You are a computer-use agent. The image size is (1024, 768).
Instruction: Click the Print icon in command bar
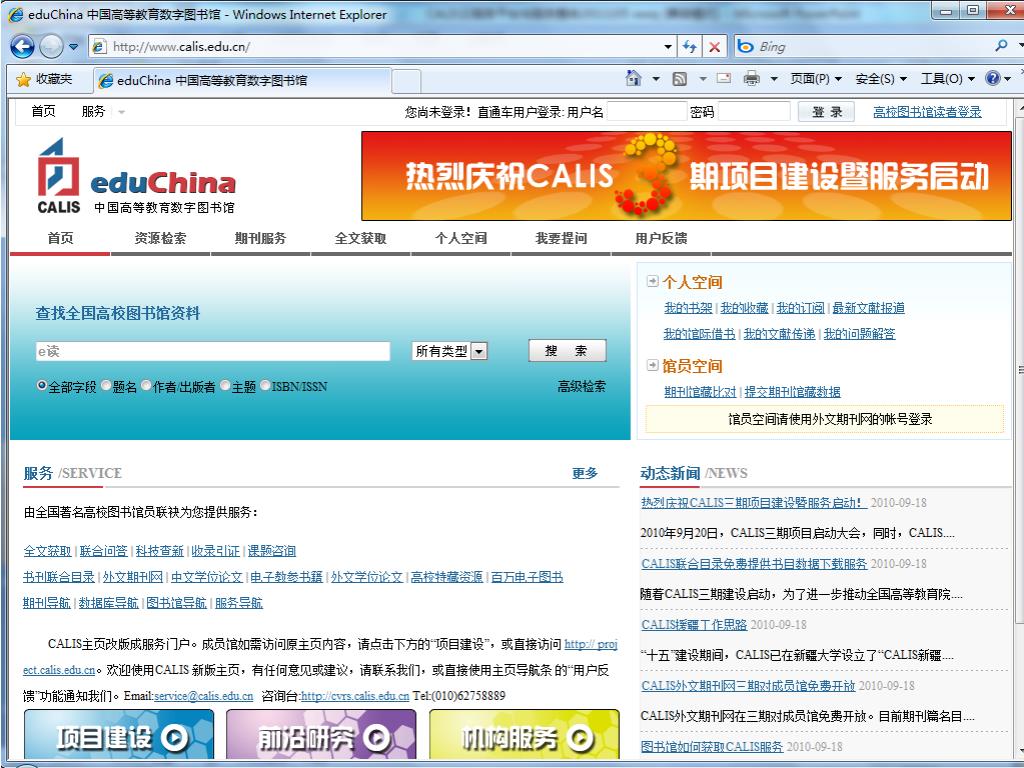pos(752,78)
